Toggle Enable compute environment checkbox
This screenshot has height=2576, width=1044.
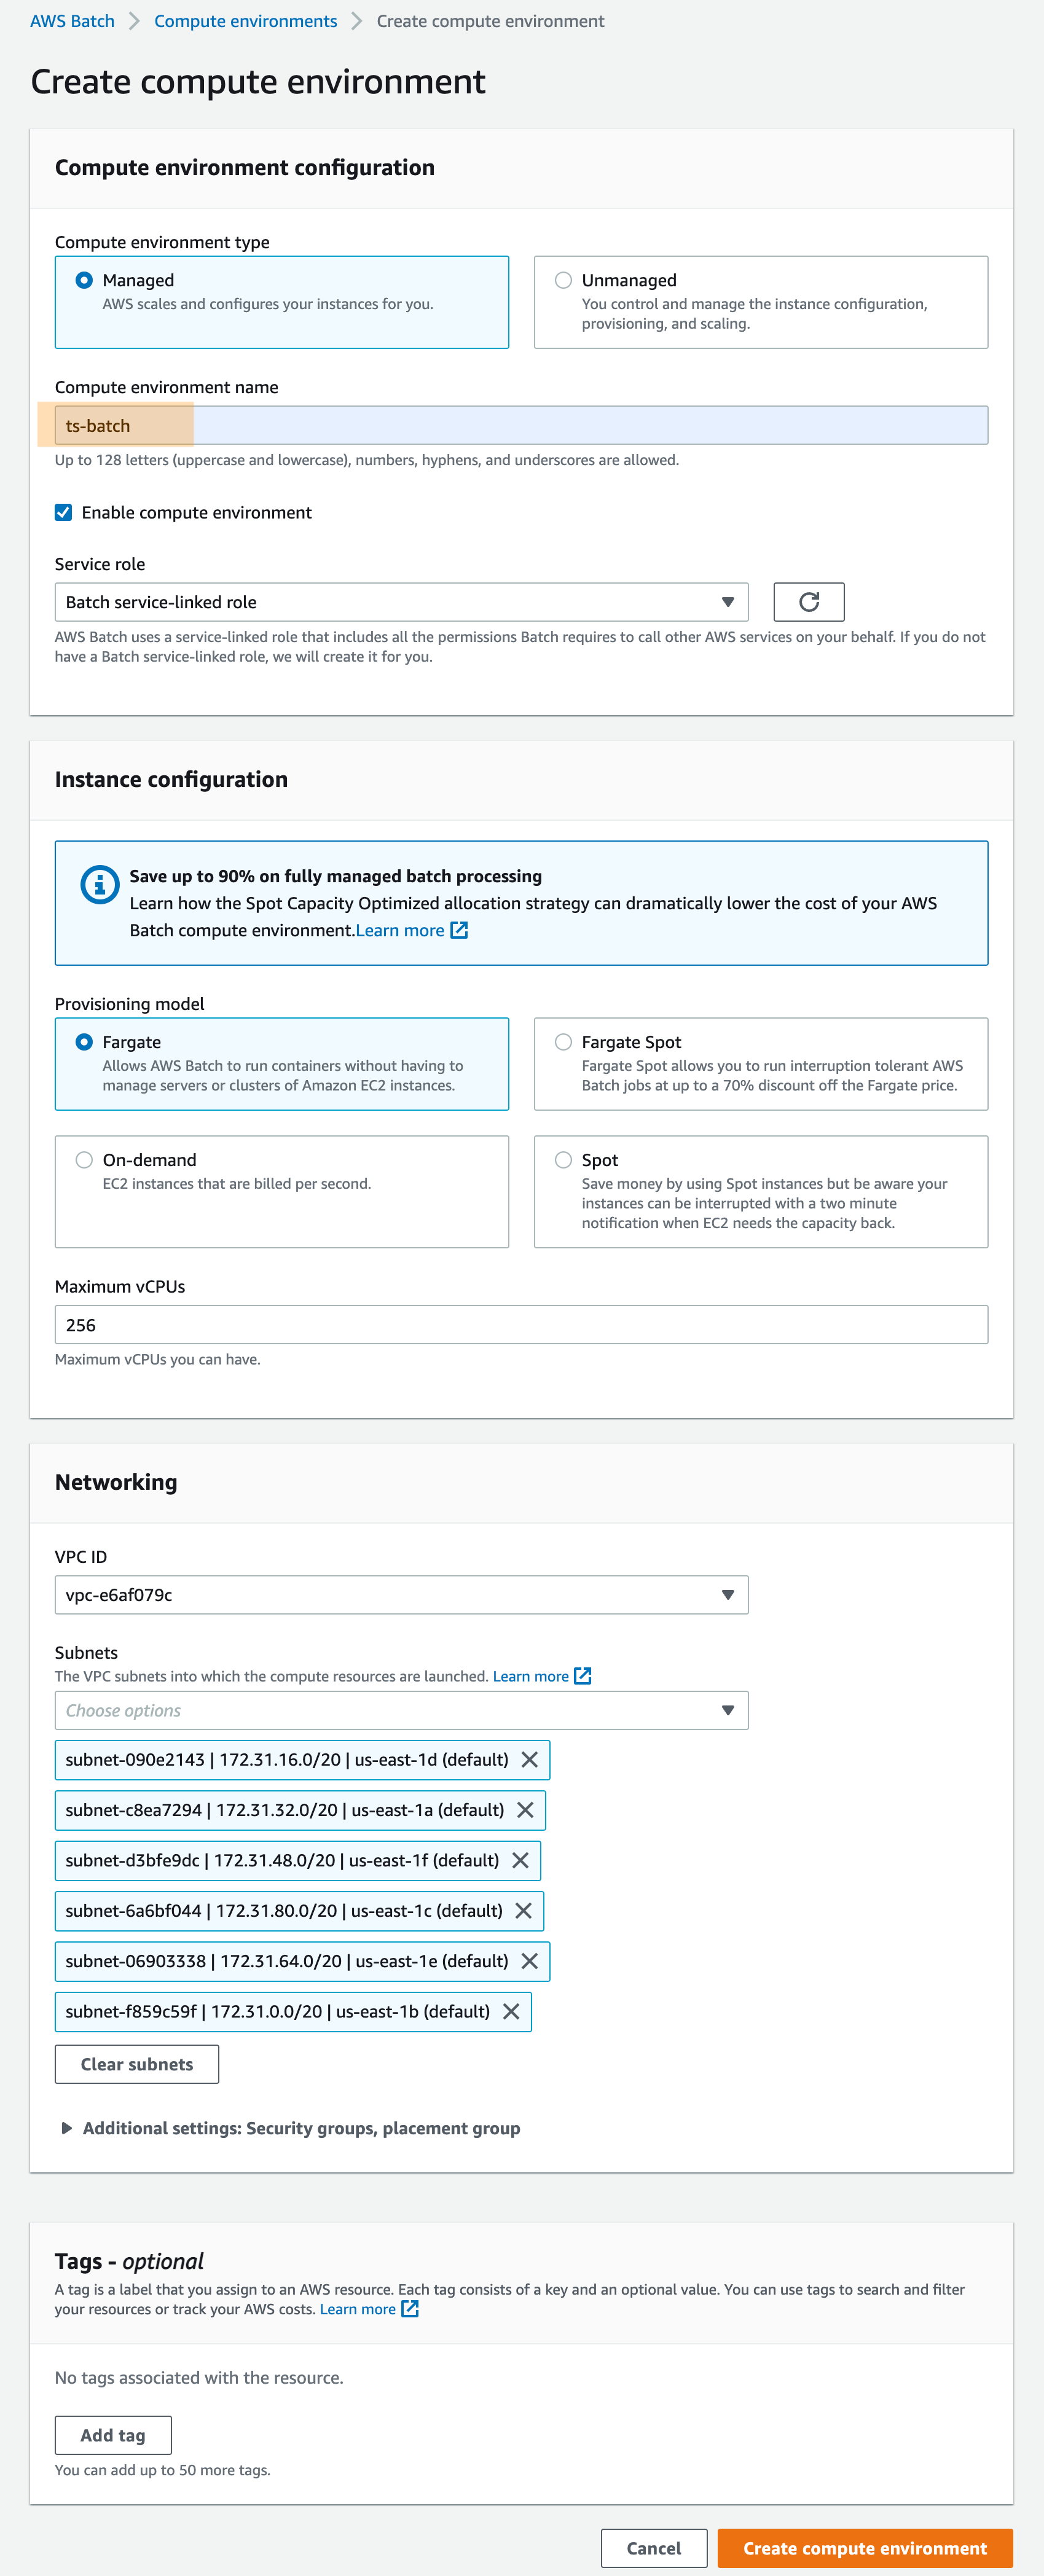63,512
